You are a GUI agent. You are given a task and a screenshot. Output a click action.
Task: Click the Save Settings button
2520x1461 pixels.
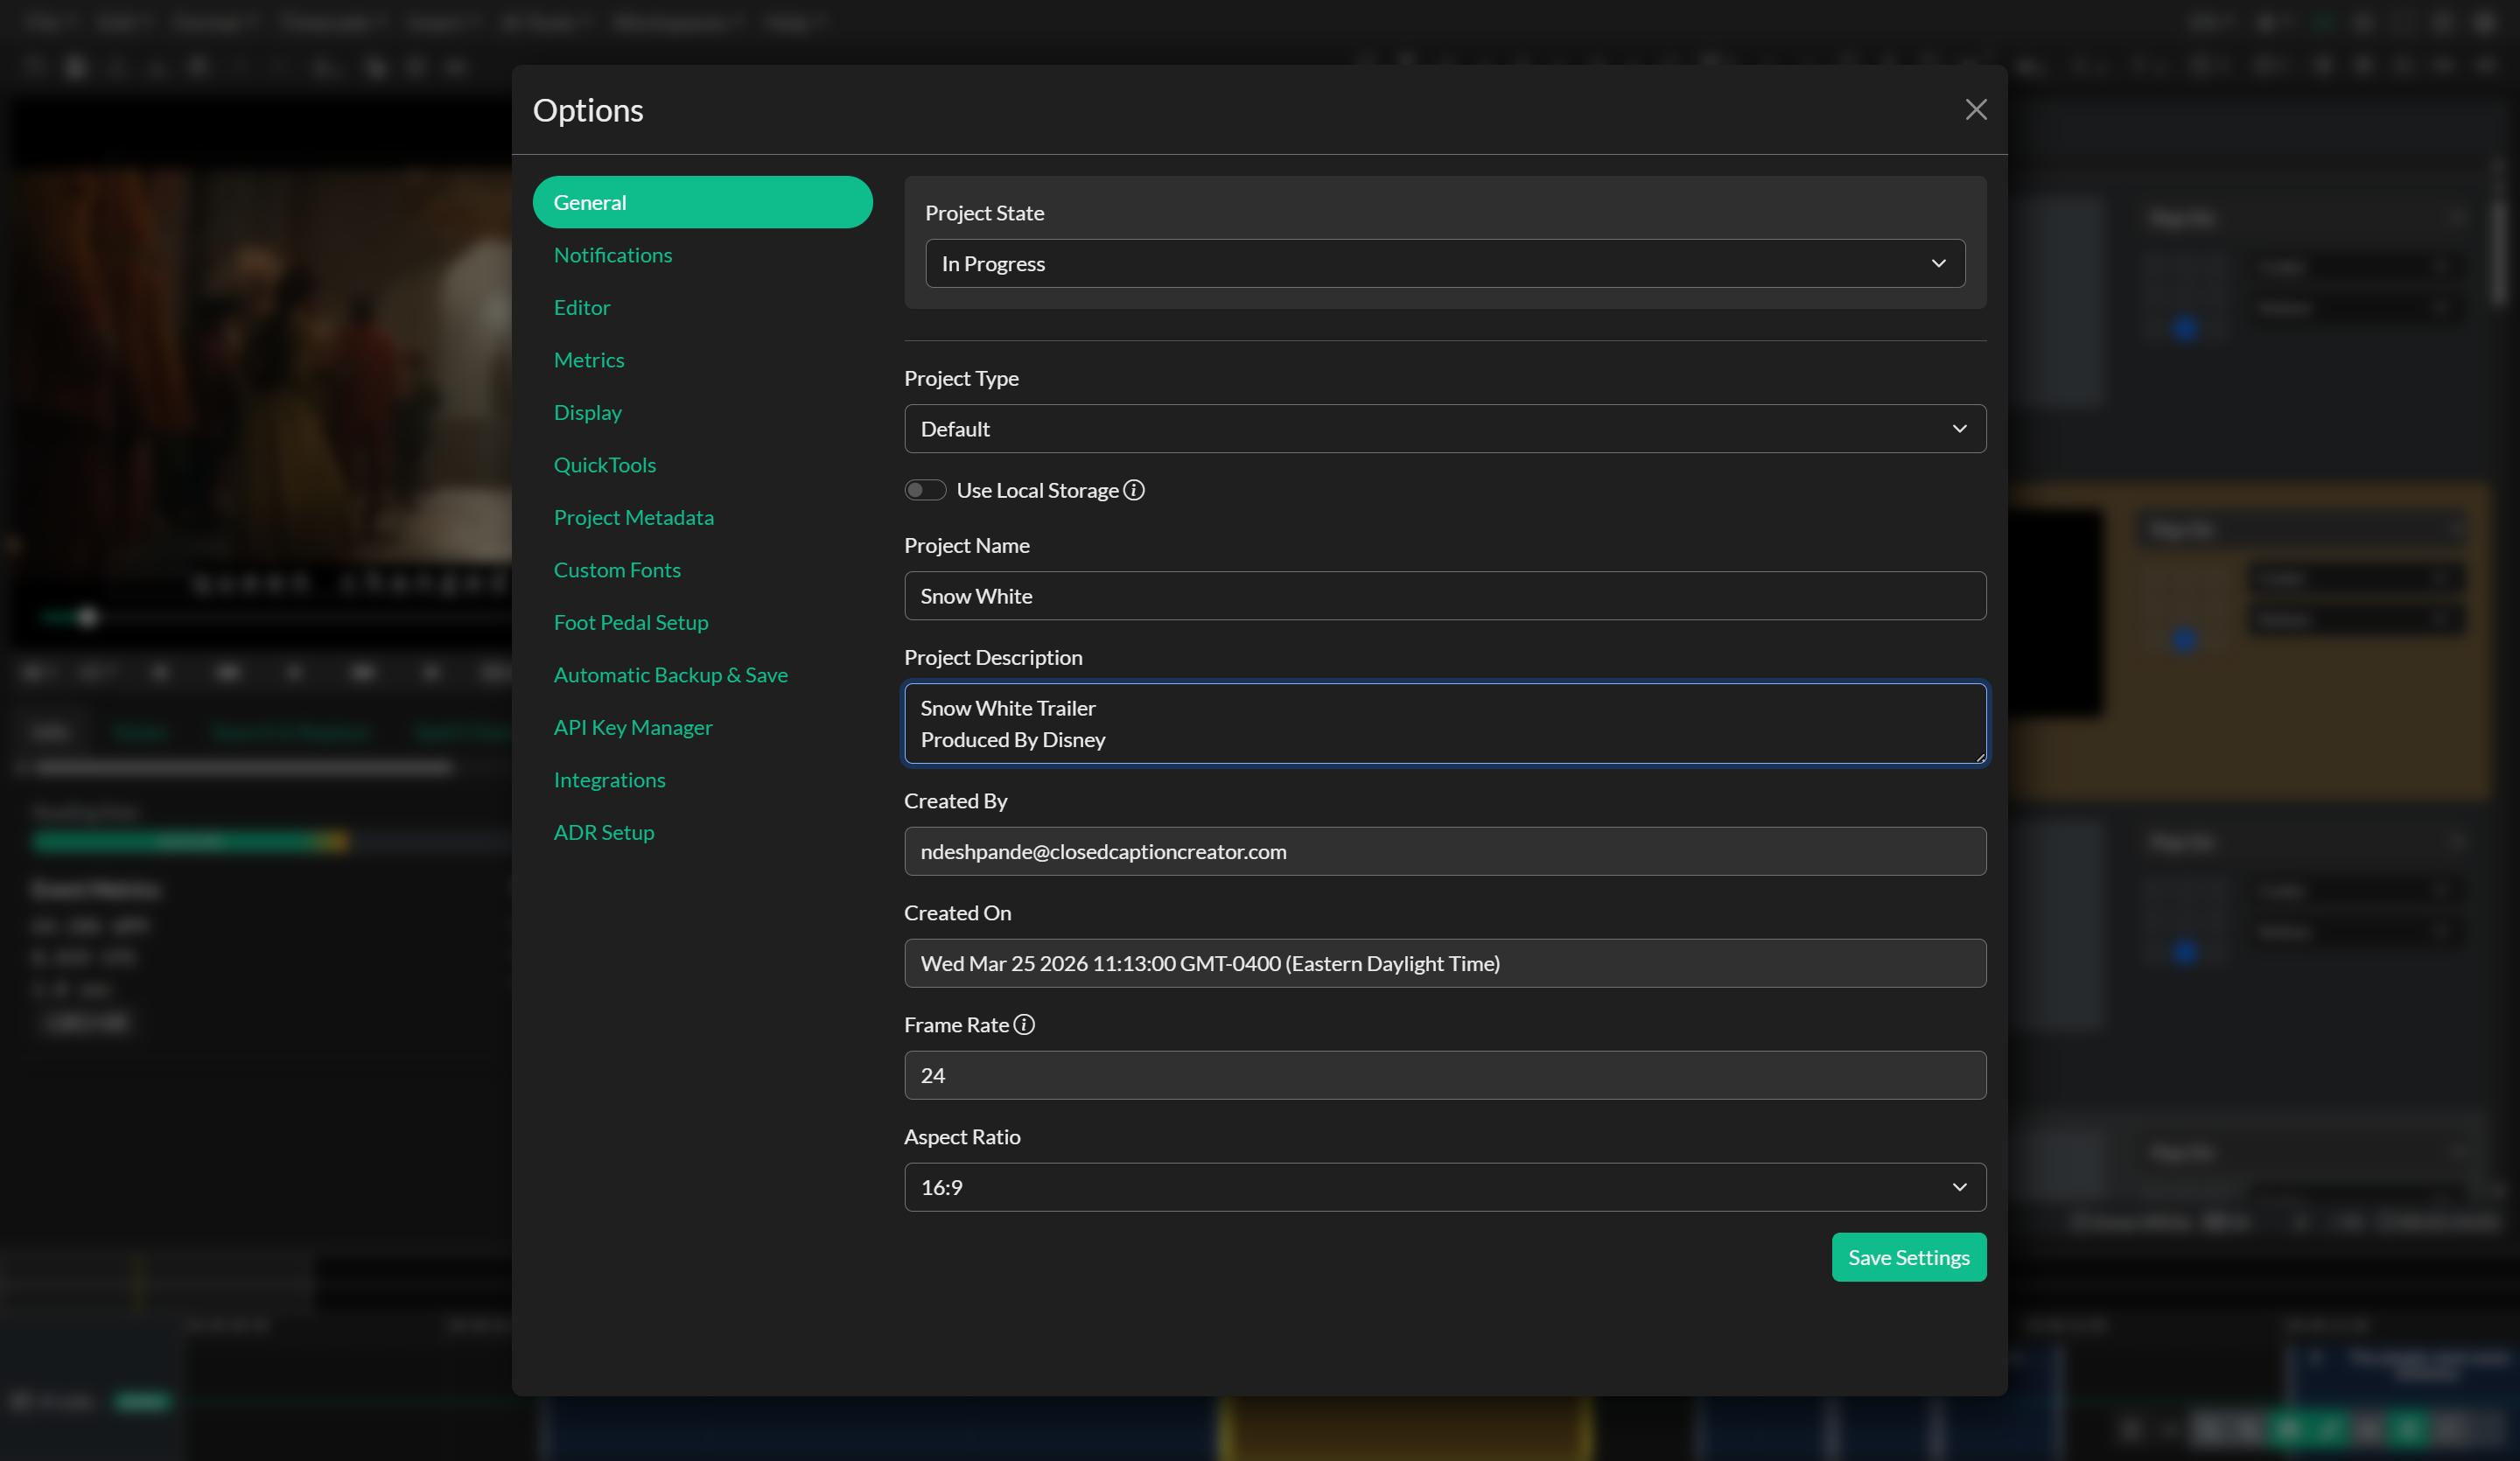1909,1257
